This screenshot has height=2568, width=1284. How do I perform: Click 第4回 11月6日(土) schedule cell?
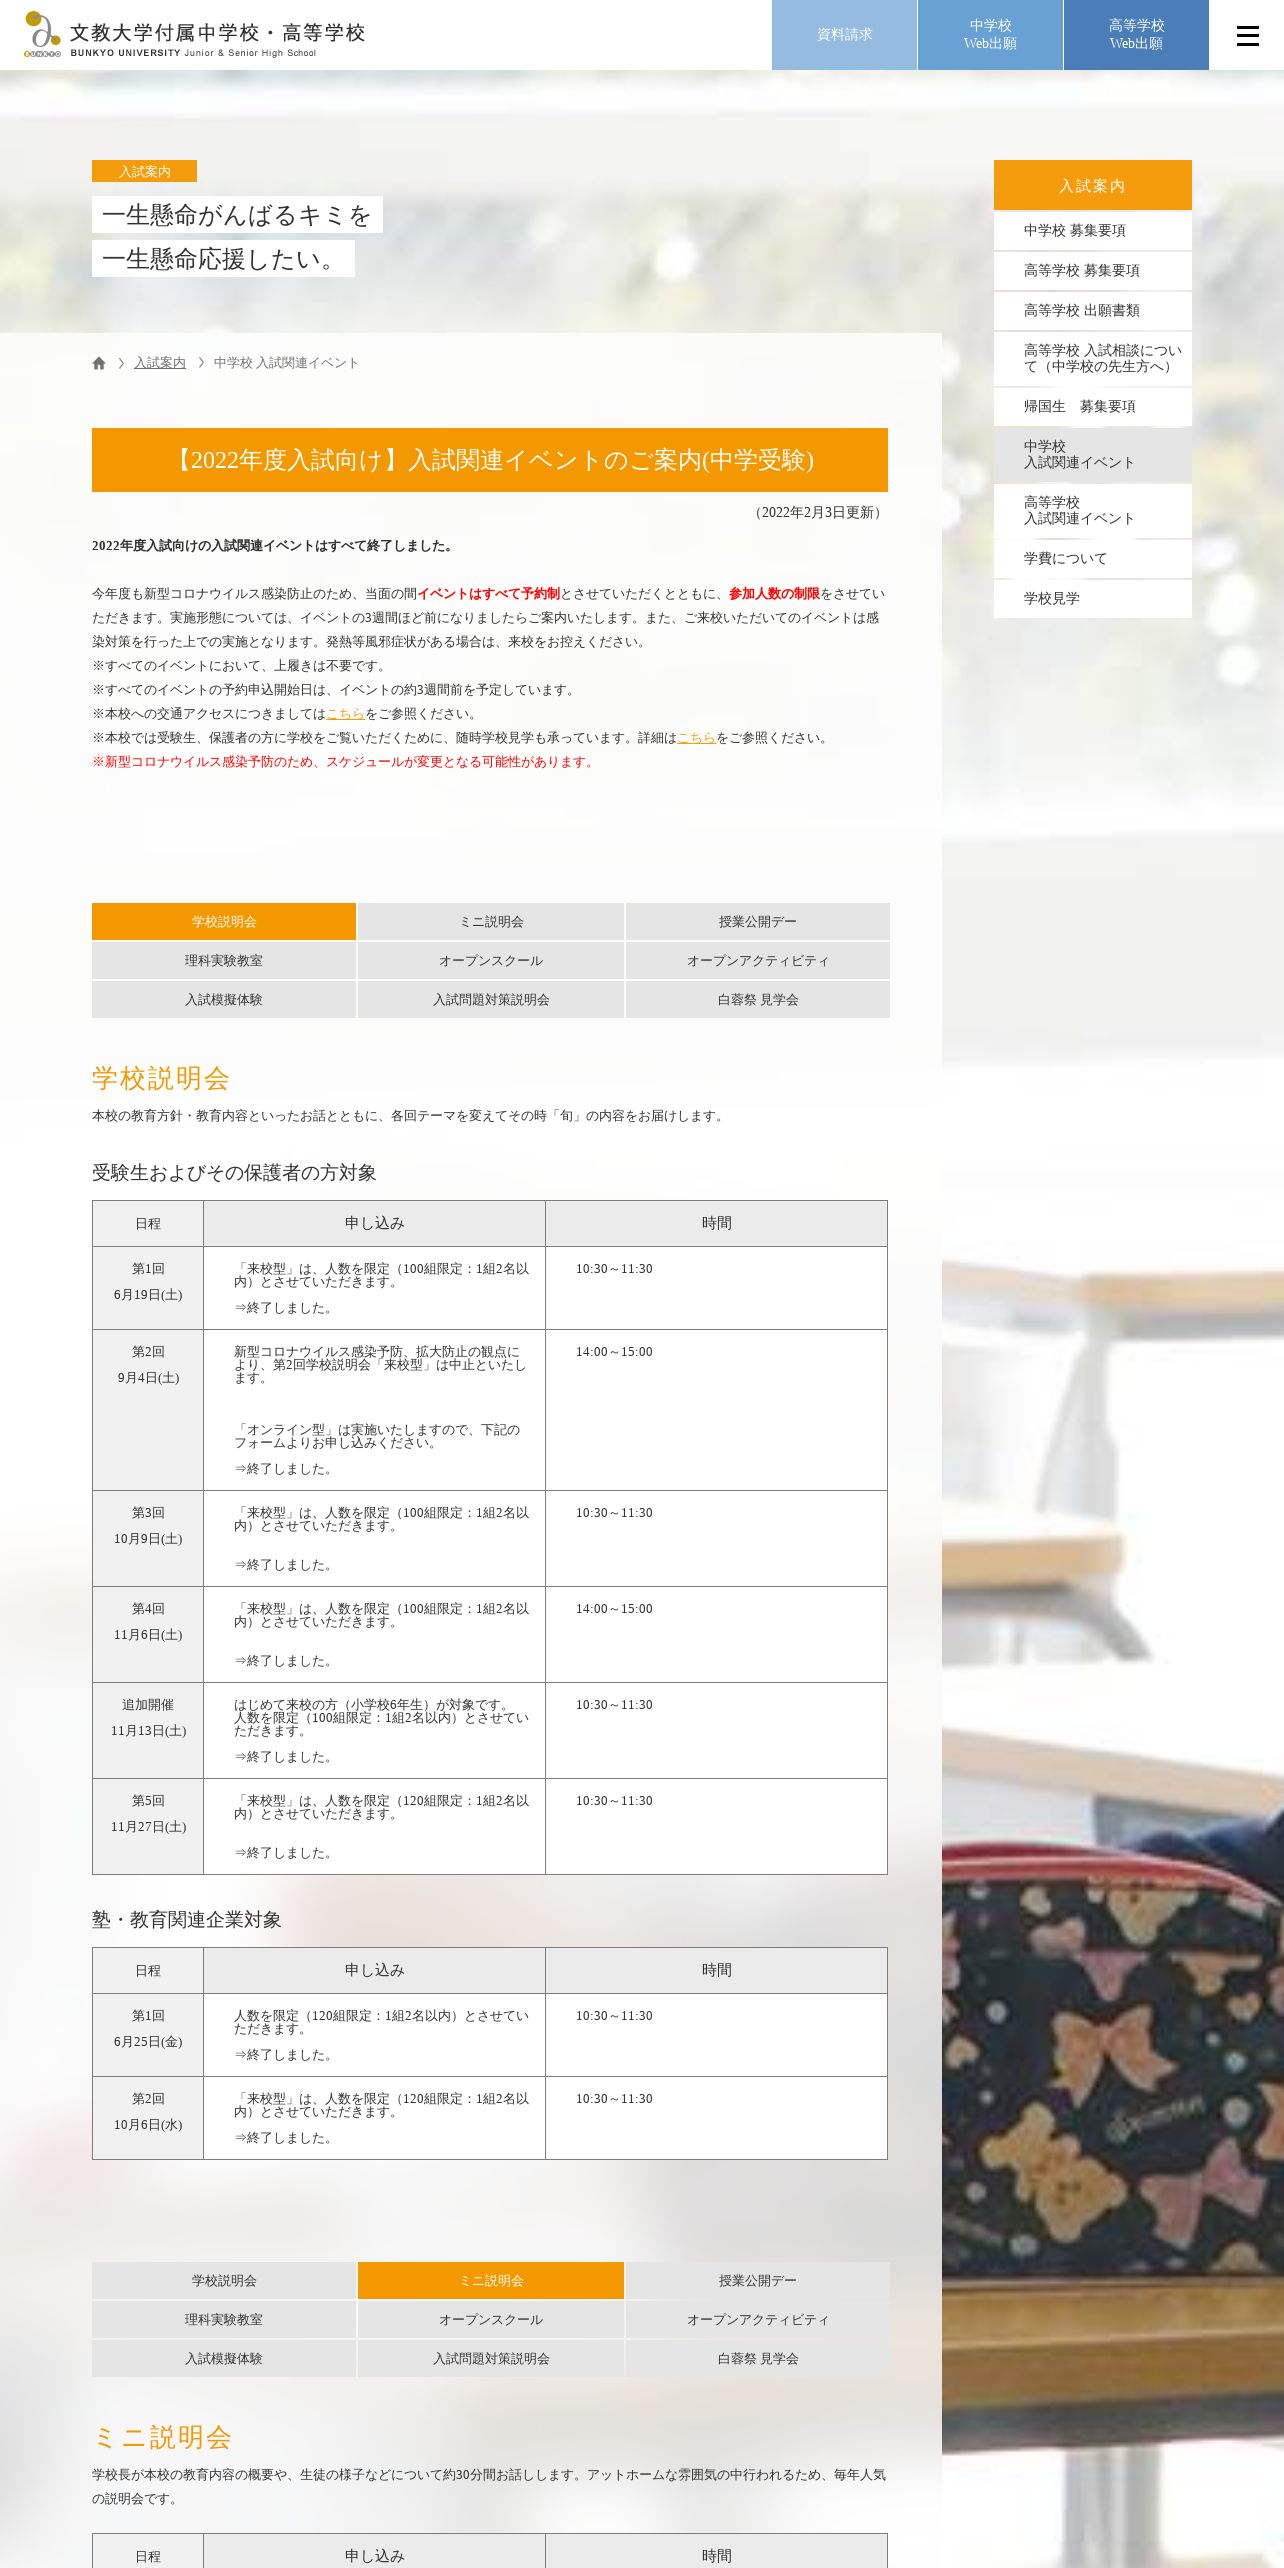(x=148, y=1635)
